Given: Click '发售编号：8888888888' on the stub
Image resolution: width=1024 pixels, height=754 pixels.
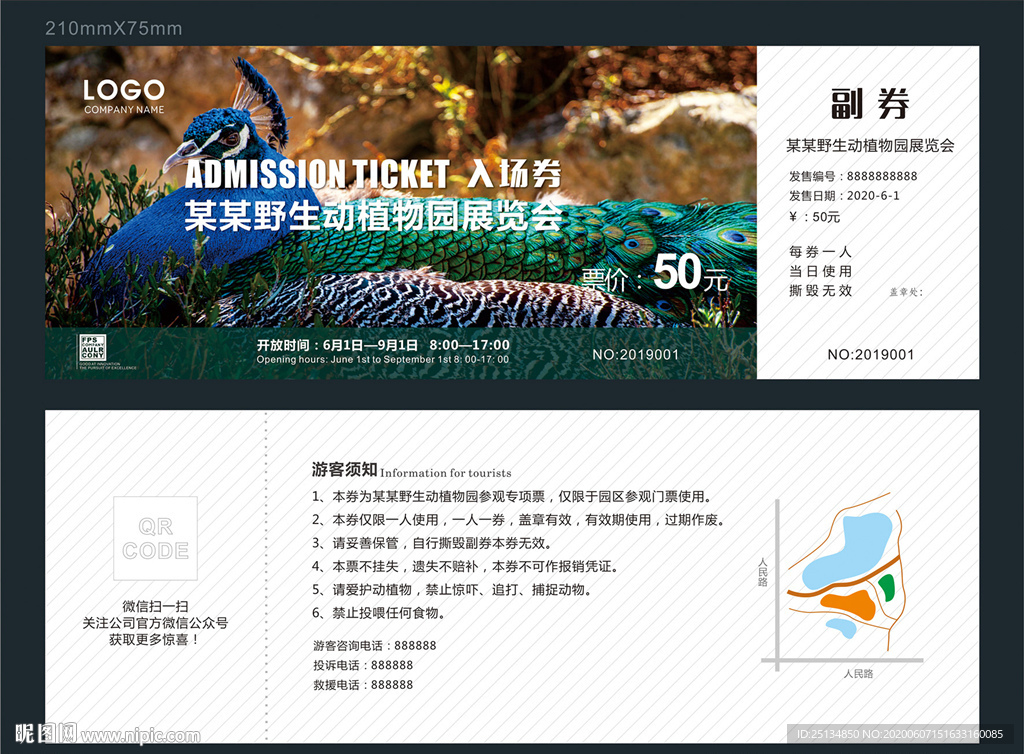Looking at the screenshot, I should tap(853, 176).
